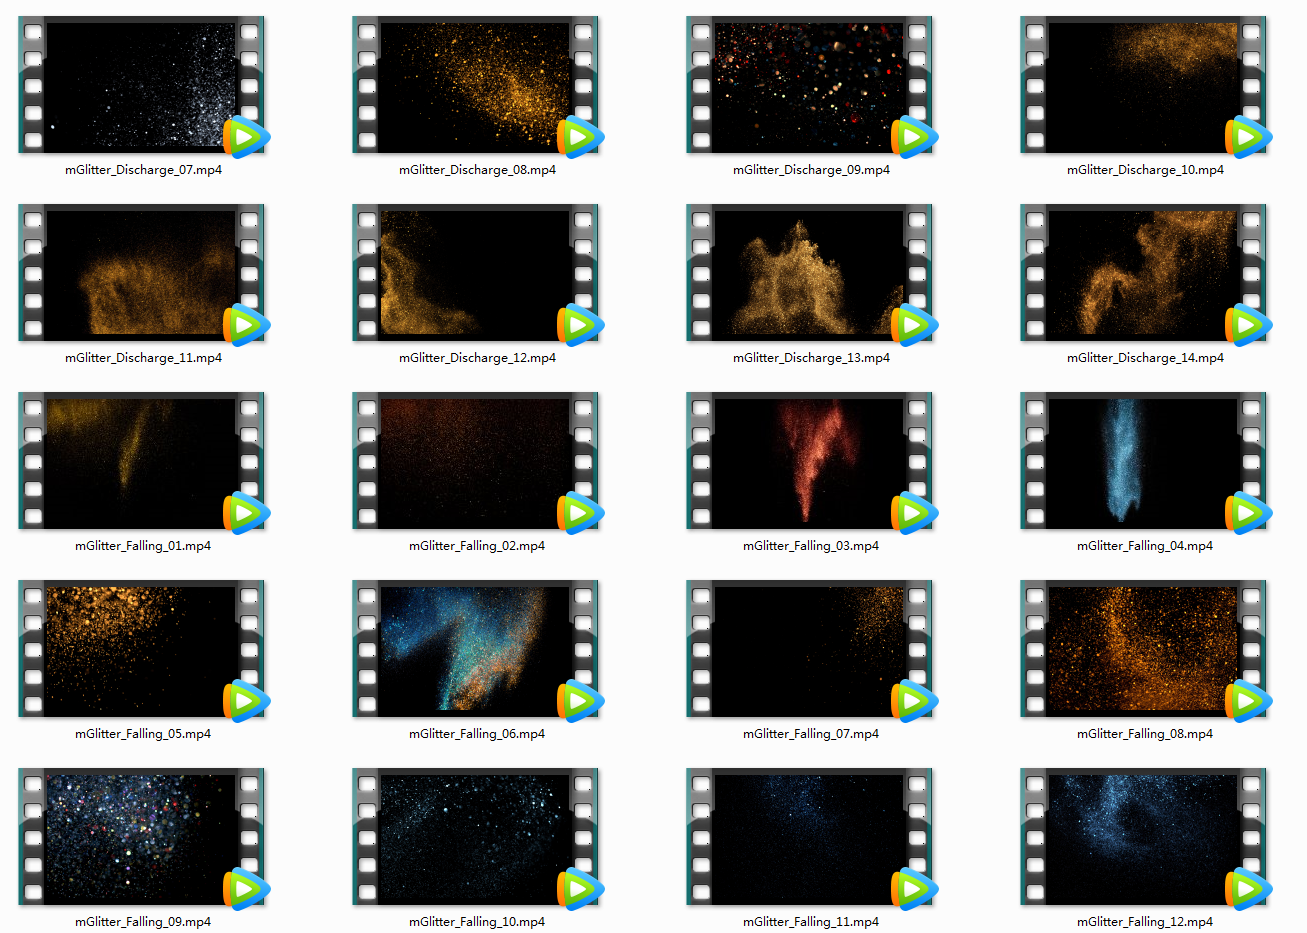The height and width of the screenshot is (933, 1307).
Task: Click the file name text mGlitter_Falling_07.mp4
Action: click(811, 734)
